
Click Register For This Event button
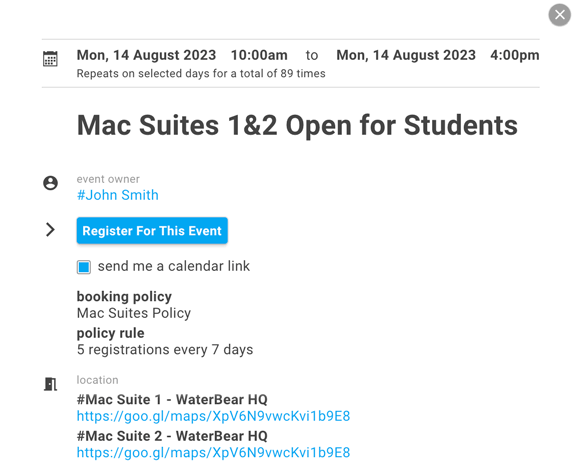[x=152, y=231]
